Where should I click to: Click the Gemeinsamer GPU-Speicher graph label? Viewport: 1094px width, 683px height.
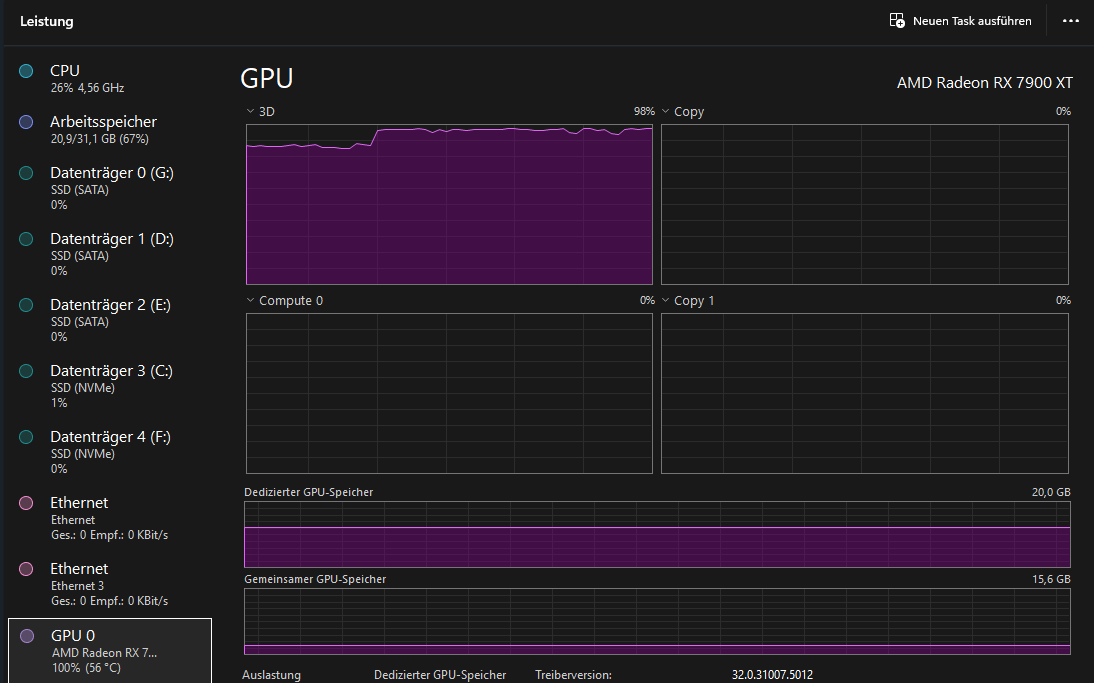pyautogui.click(x=315, y=579)
